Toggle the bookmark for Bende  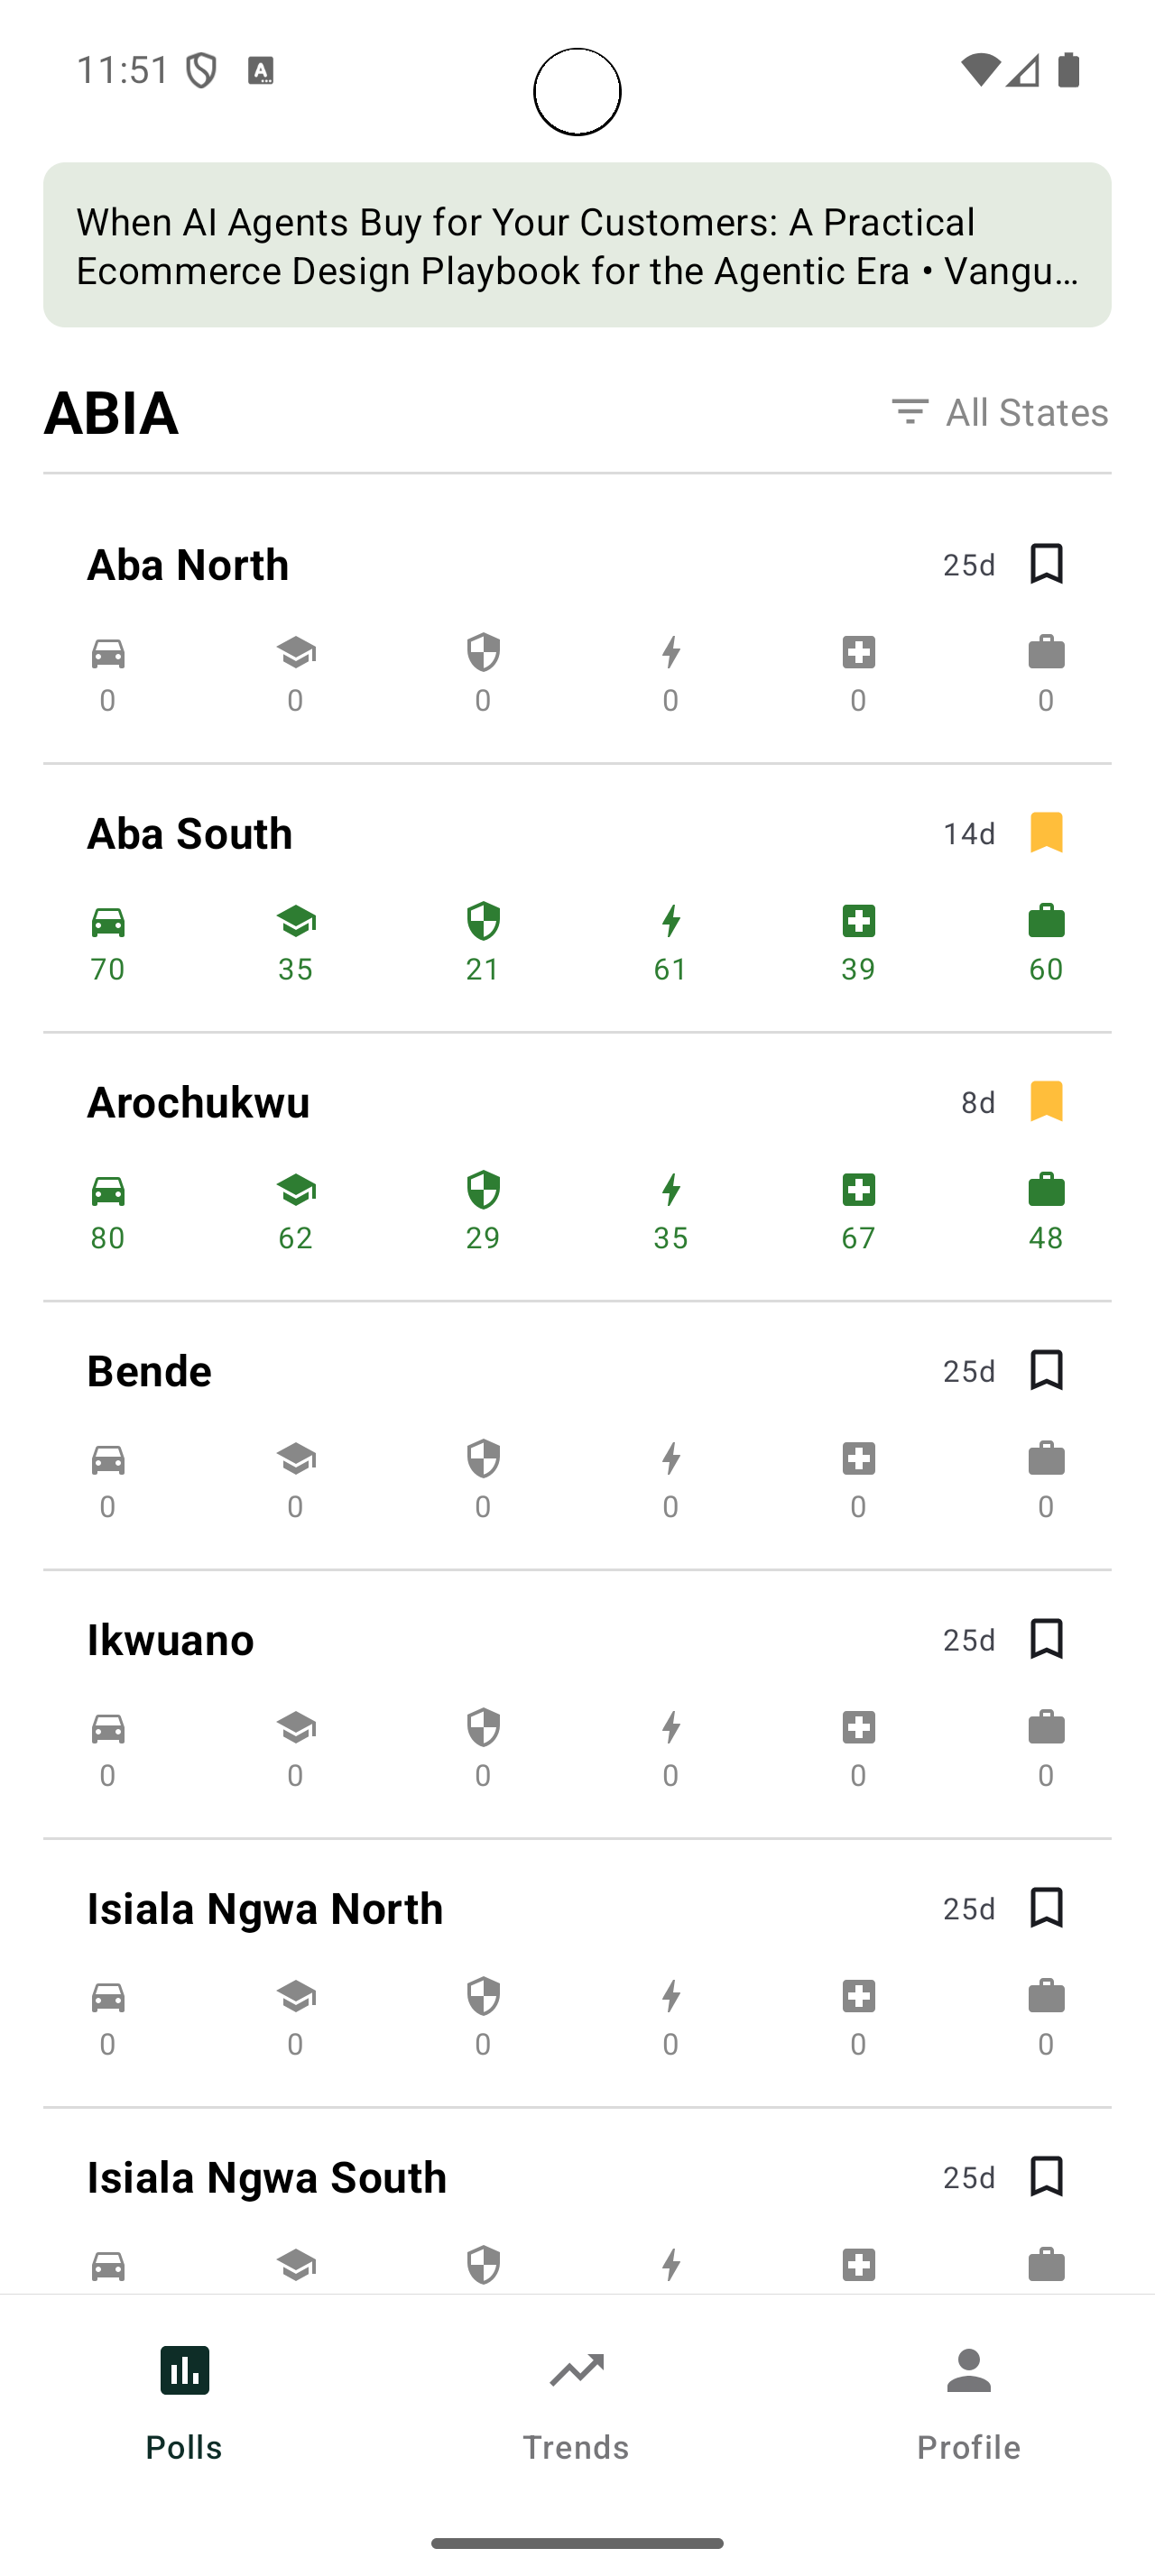point(1046,1371)
